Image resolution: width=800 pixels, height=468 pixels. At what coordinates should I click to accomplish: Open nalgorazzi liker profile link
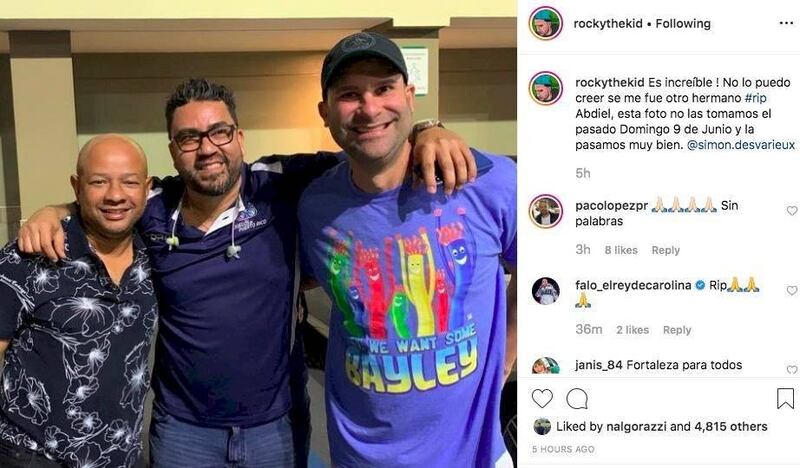(x=636, y=427)
